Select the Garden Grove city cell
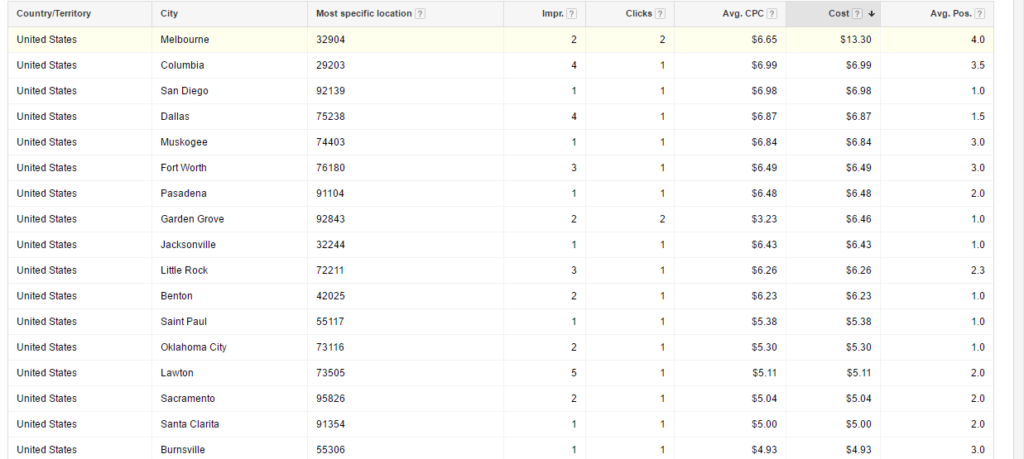This screenshot has height=459, width=1024. [x=192, y=219]
